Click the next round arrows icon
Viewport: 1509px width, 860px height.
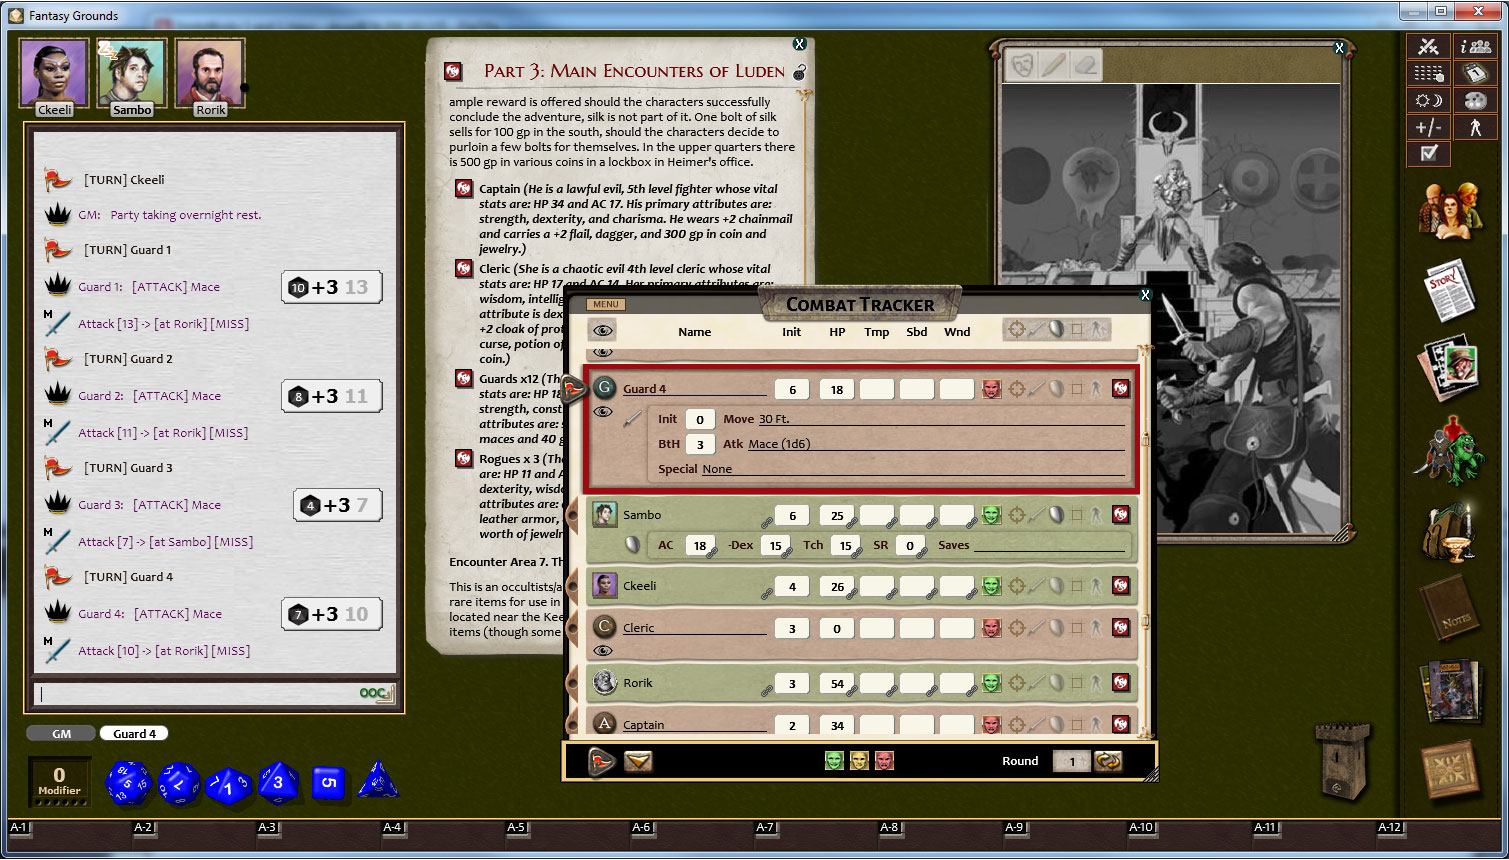1108,761
